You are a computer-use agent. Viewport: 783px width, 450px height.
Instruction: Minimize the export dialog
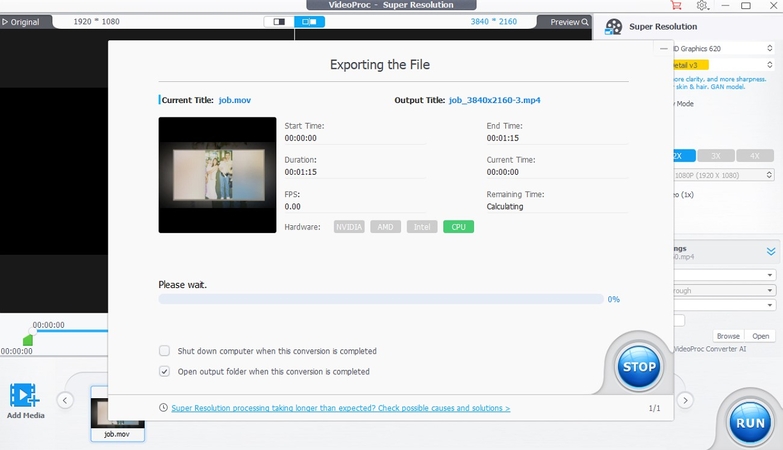663,48
